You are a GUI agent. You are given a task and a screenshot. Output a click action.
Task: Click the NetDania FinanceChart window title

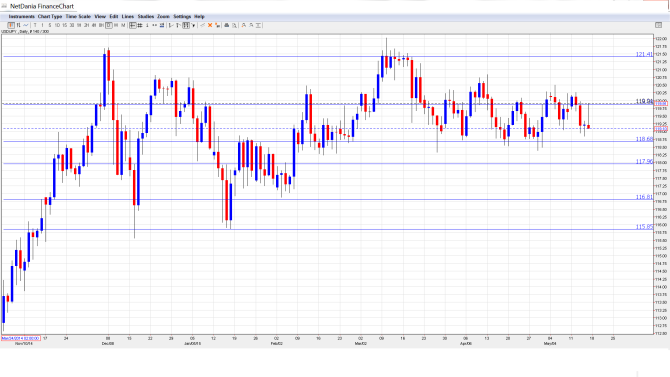click(42, 6)
